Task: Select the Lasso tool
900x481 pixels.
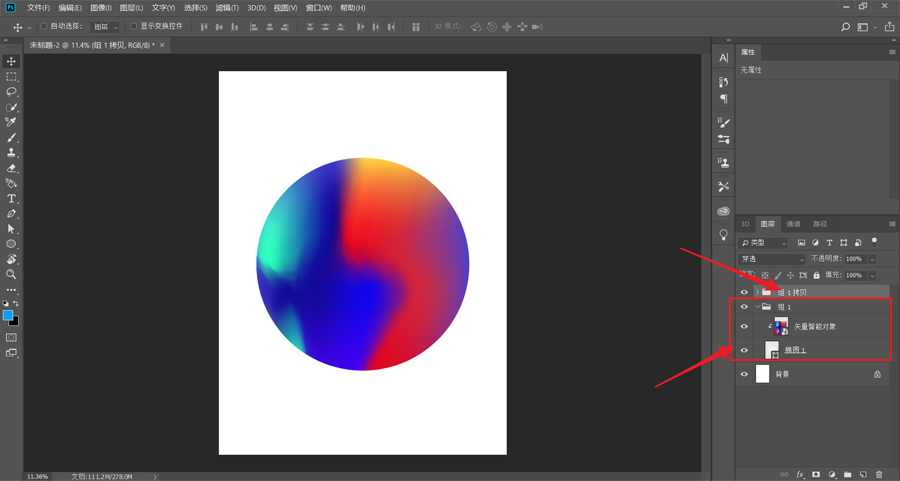Action: [12, 91]
